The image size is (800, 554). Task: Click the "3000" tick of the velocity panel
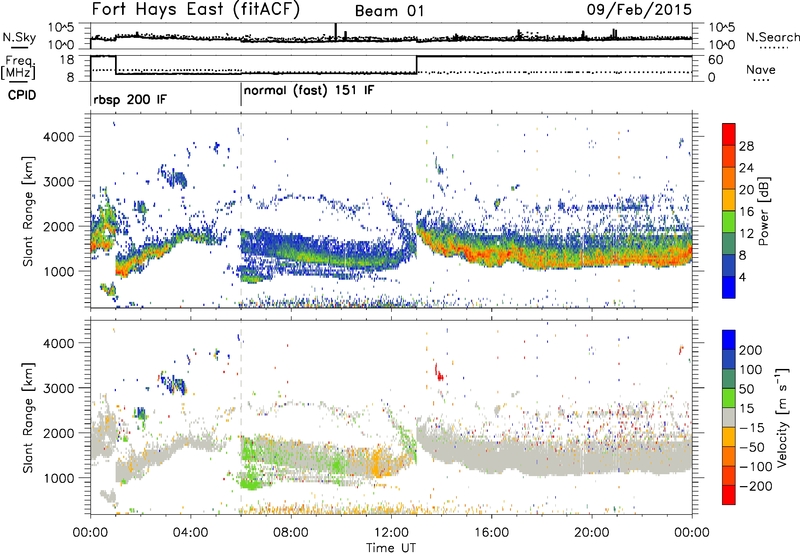point(58,388)
